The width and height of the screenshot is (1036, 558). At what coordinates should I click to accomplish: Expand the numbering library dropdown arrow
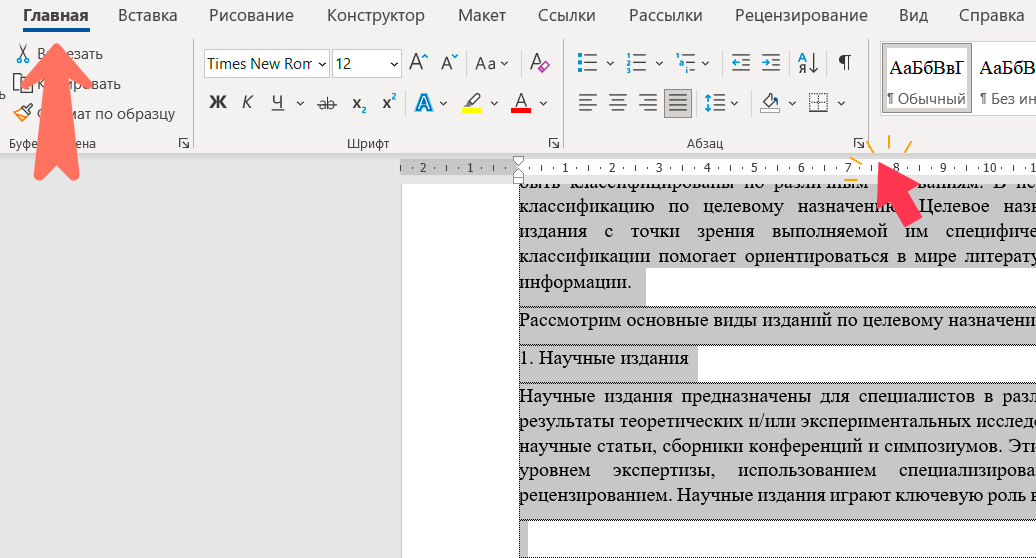pos(659,63)
